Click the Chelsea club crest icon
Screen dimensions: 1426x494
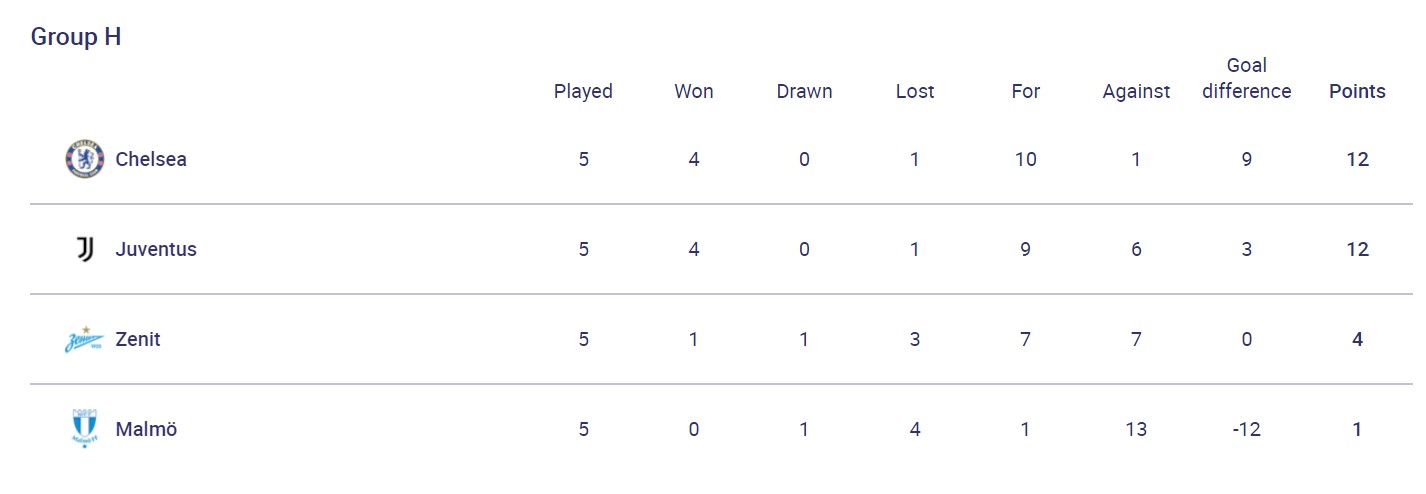pos(84,159)
